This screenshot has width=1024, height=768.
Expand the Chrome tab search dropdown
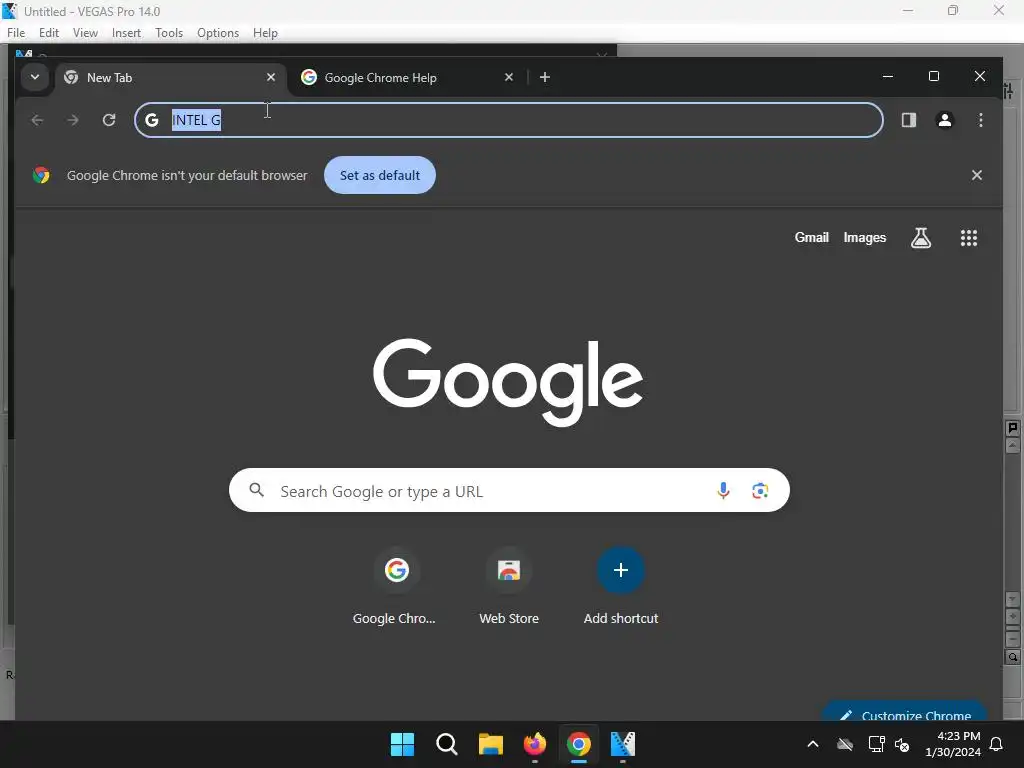[x=35, y=77]
